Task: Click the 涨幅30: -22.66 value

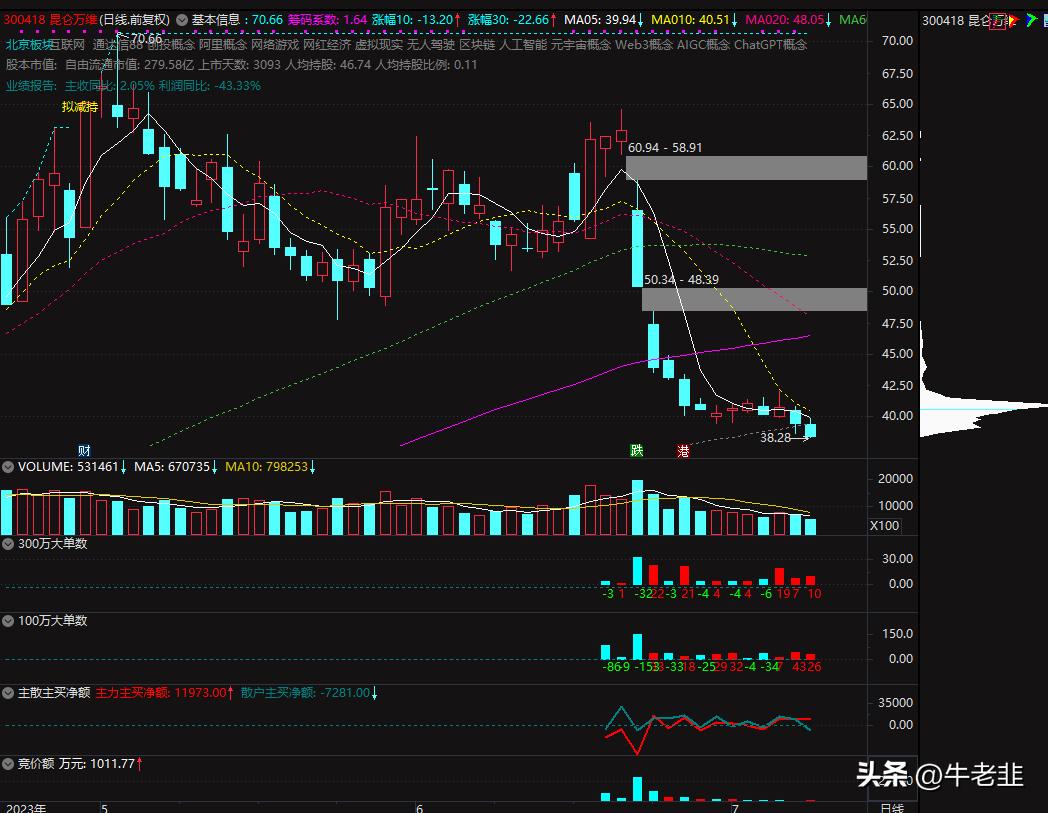Action: (511, 20)
